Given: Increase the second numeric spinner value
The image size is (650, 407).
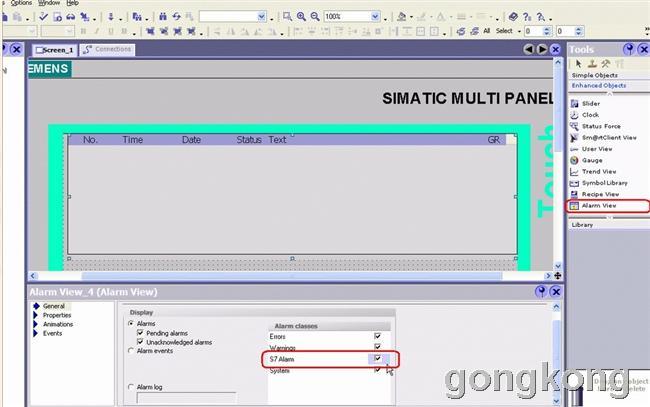Looking at the screenshot, I should tap(579, 29).
